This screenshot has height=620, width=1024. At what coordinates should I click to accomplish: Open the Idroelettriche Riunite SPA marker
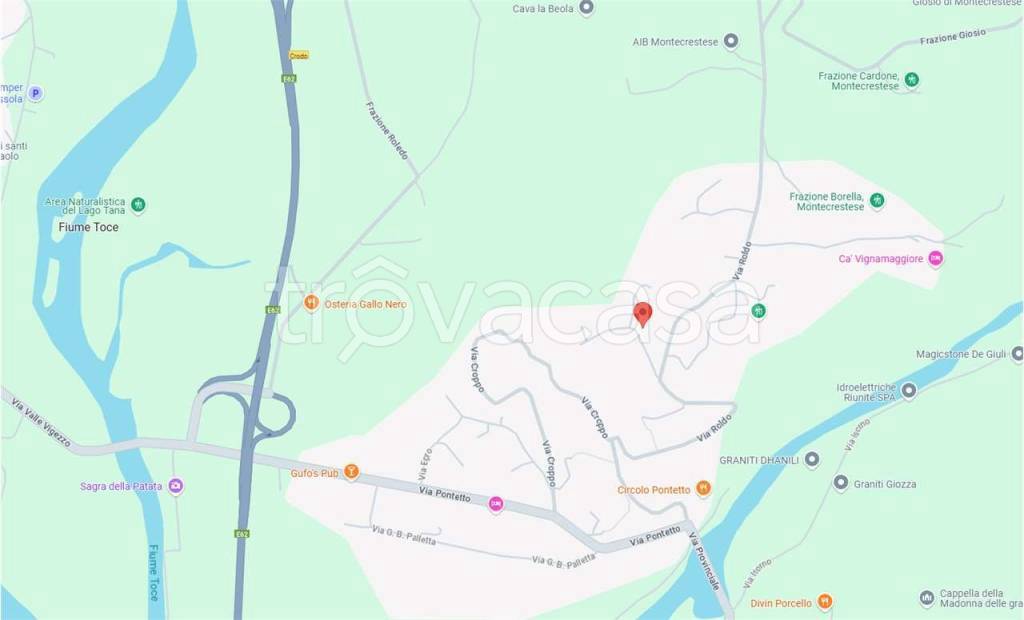click(908, 391)
